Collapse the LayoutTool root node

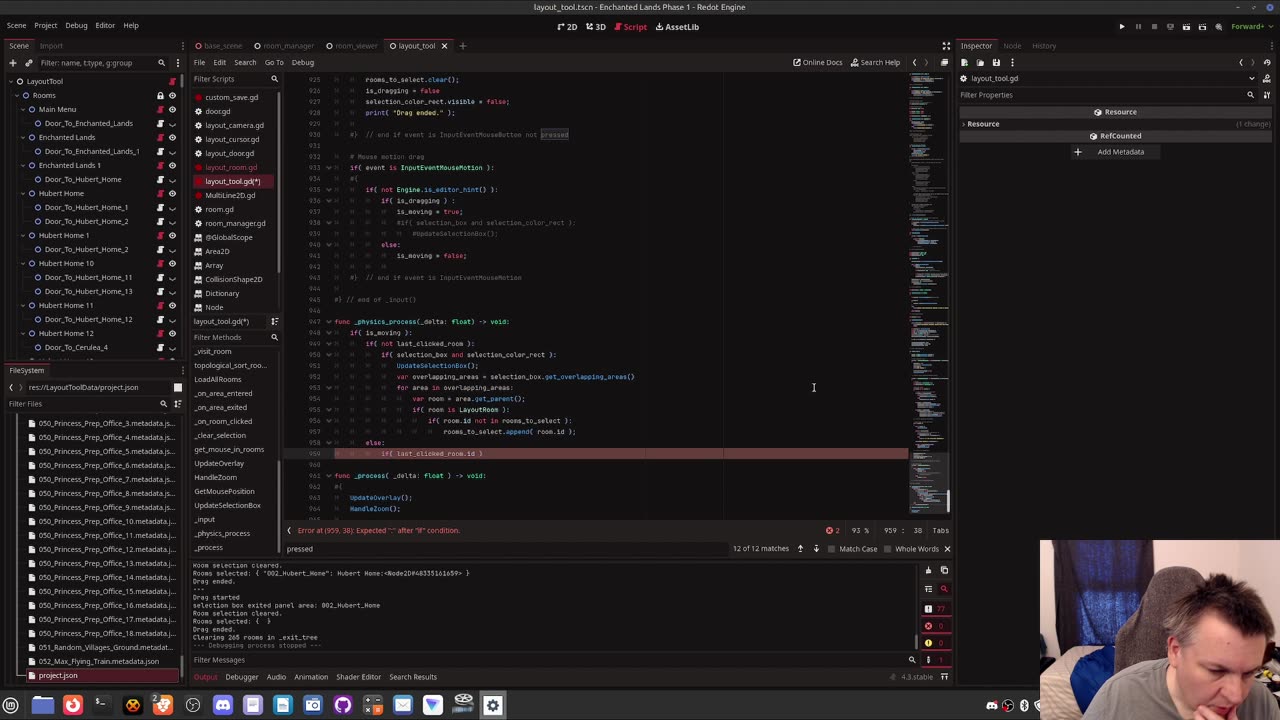(10, 81)
